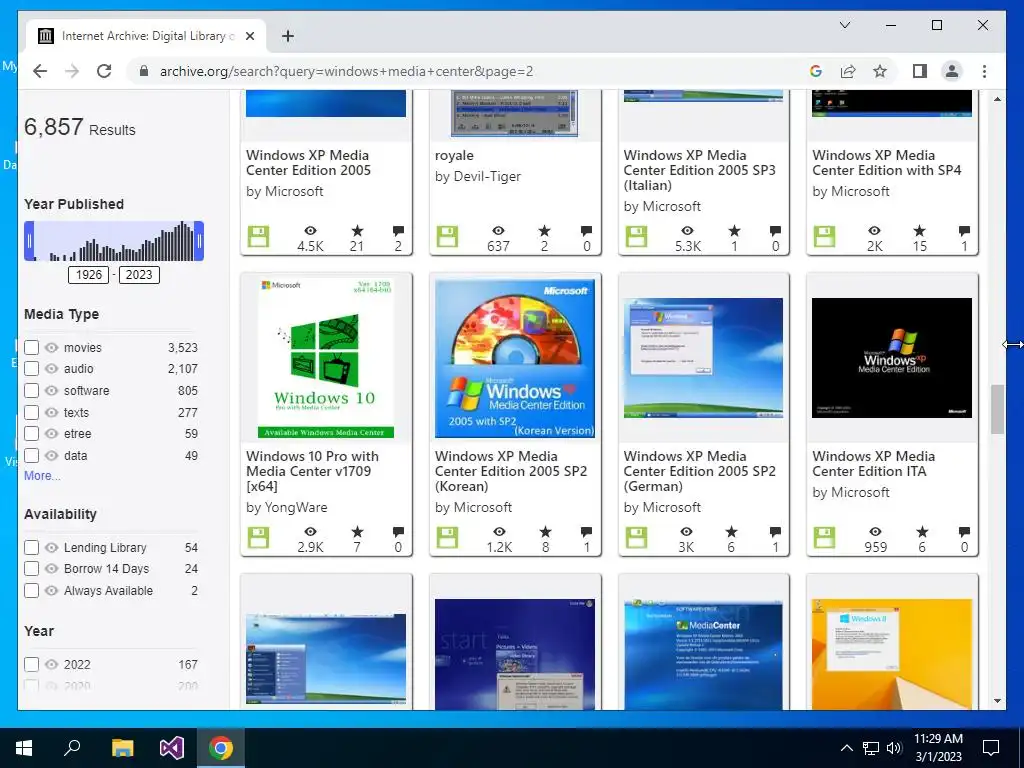
Task: Launch Visual Studio from taskbar
Action: pyautogui.click(x=172, y=748)
